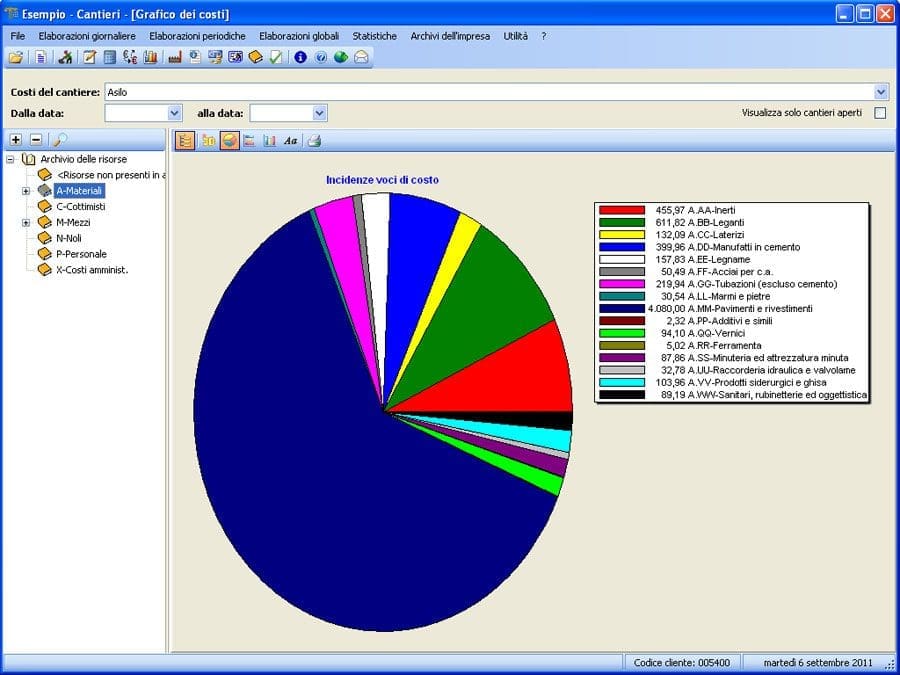Click the document page toolbar icon
This screenshot has width=900, height=675.
pyautogui.click(x=41, y=57)
